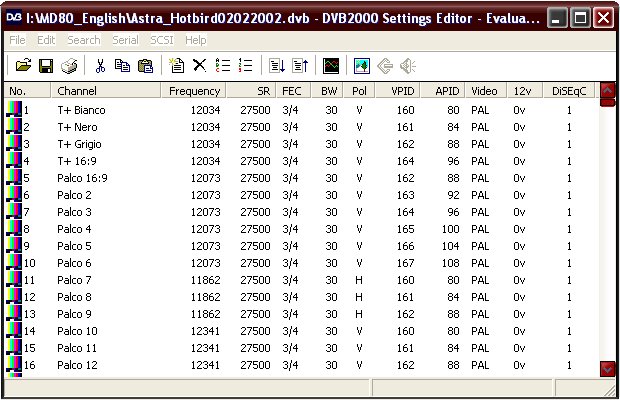Viewport: 620px width, 400px height.
Task: Select the Palco 12 channel
Action: (77, 365)
